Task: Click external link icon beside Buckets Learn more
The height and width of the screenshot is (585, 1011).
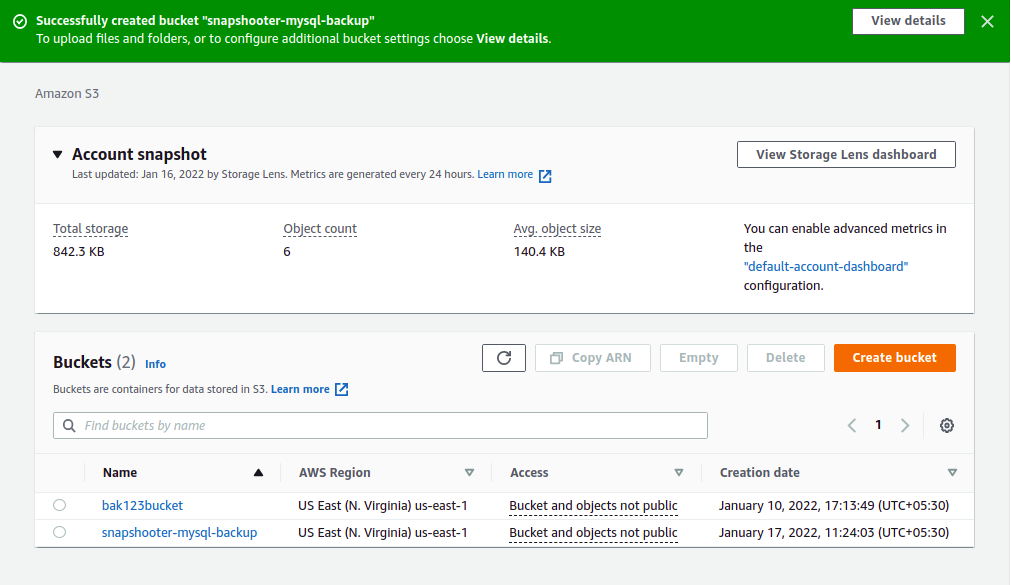Action: click(341, 390)
